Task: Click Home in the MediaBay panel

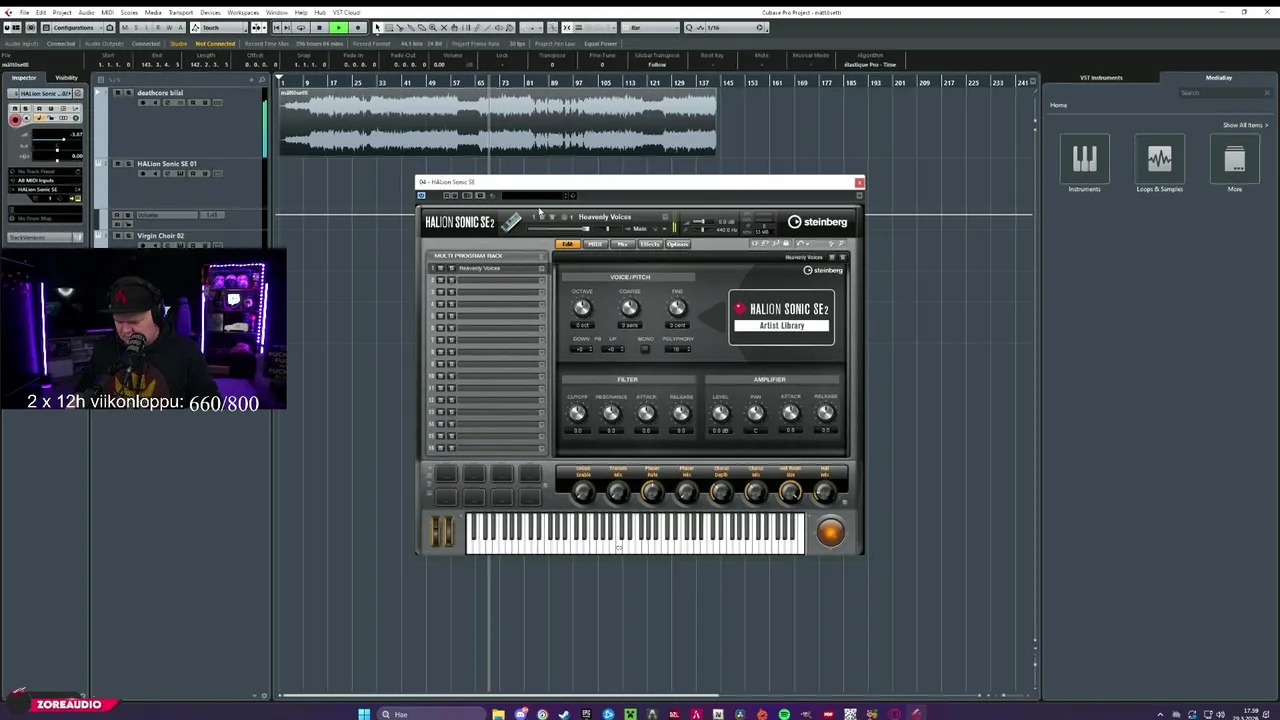Action: pos(1058,105)
